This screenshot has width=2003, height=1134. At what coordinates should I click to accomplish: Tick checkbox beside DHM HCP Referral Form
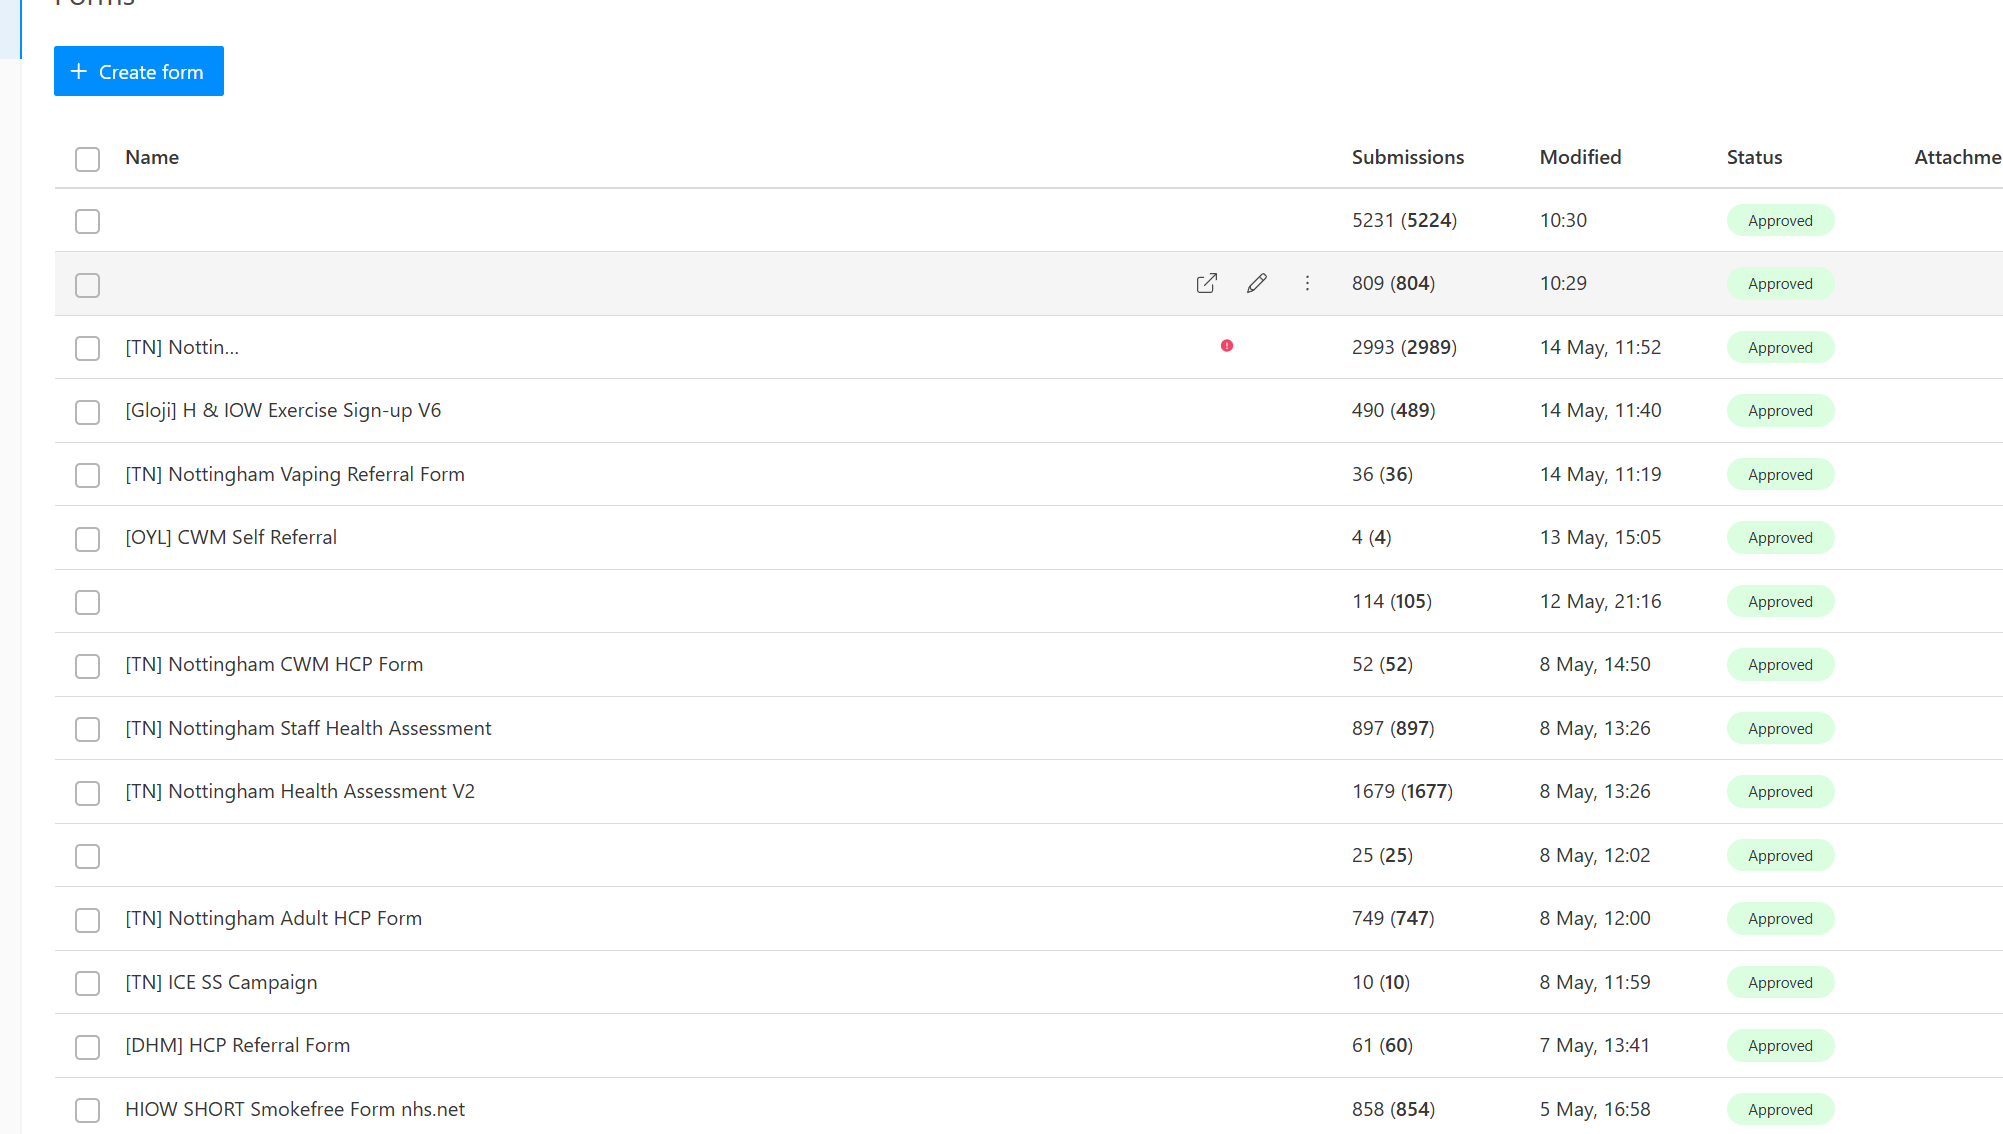(x=88, y=1047)
